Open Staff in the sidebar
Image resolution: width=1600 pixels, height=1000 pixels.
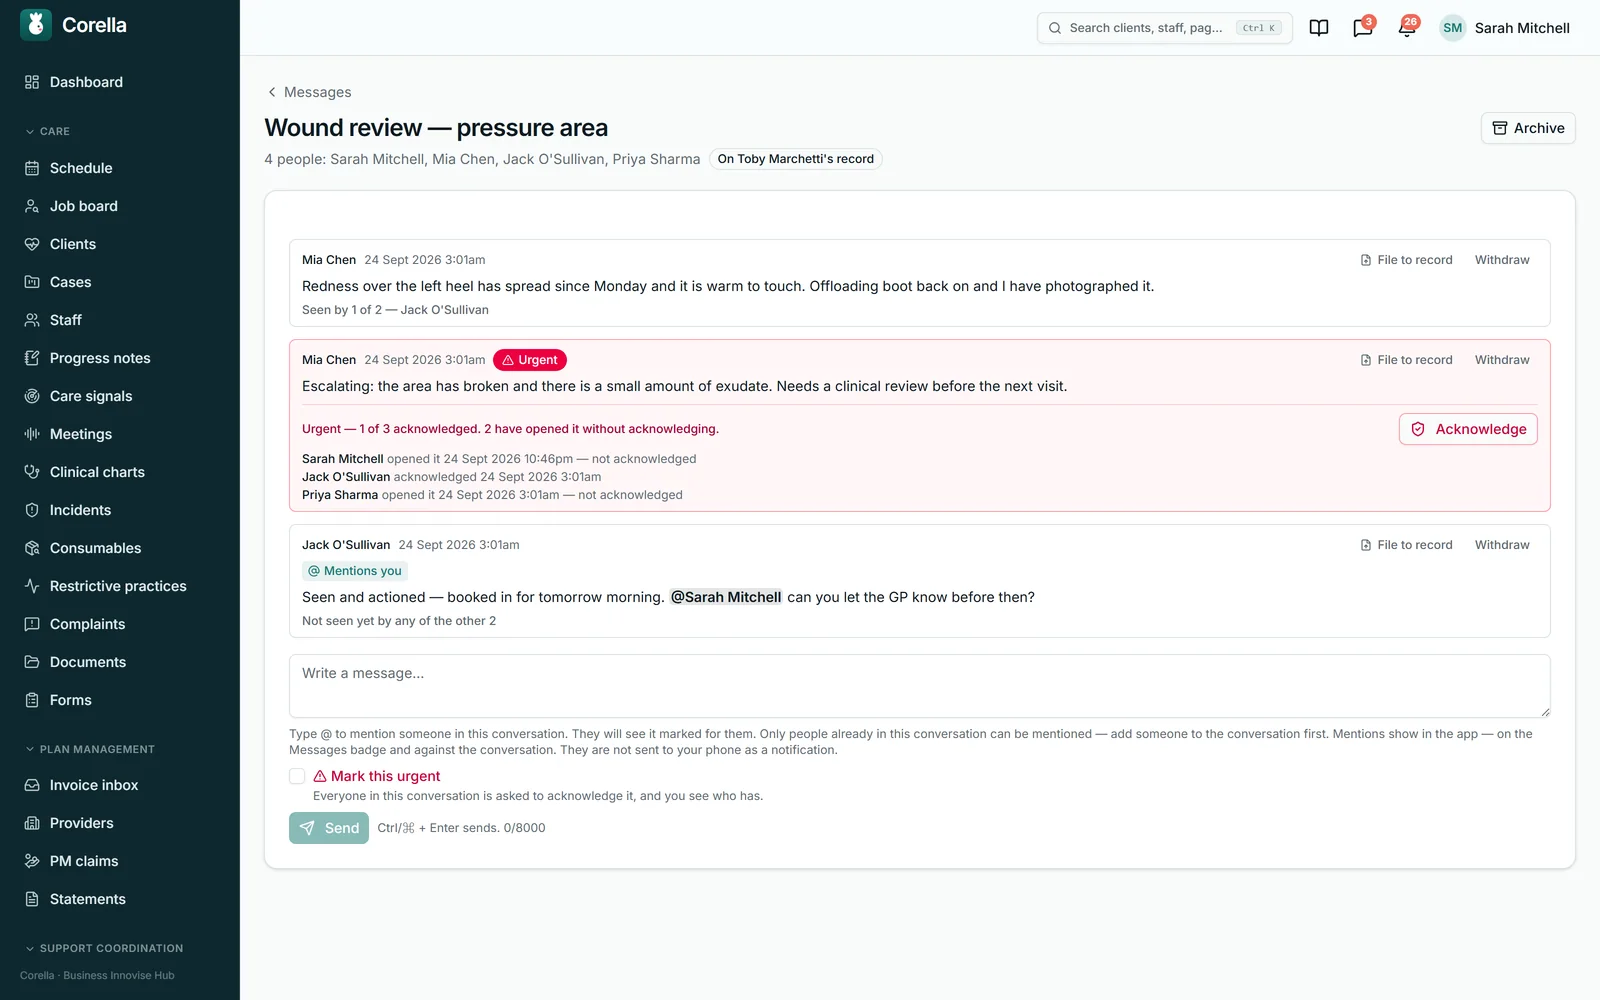[x=120, y=320]
